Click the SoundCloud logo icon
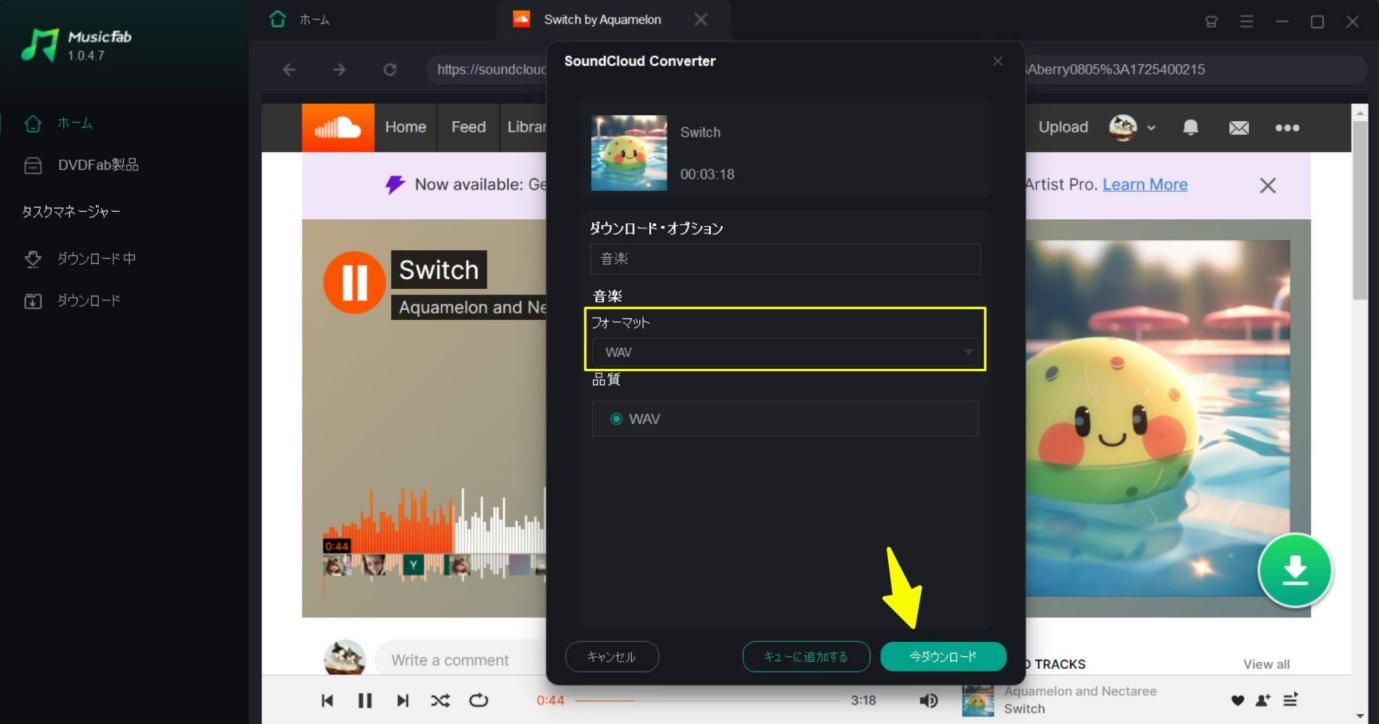Viewport: 1379px width, 724px height. (x=338, y=127)
